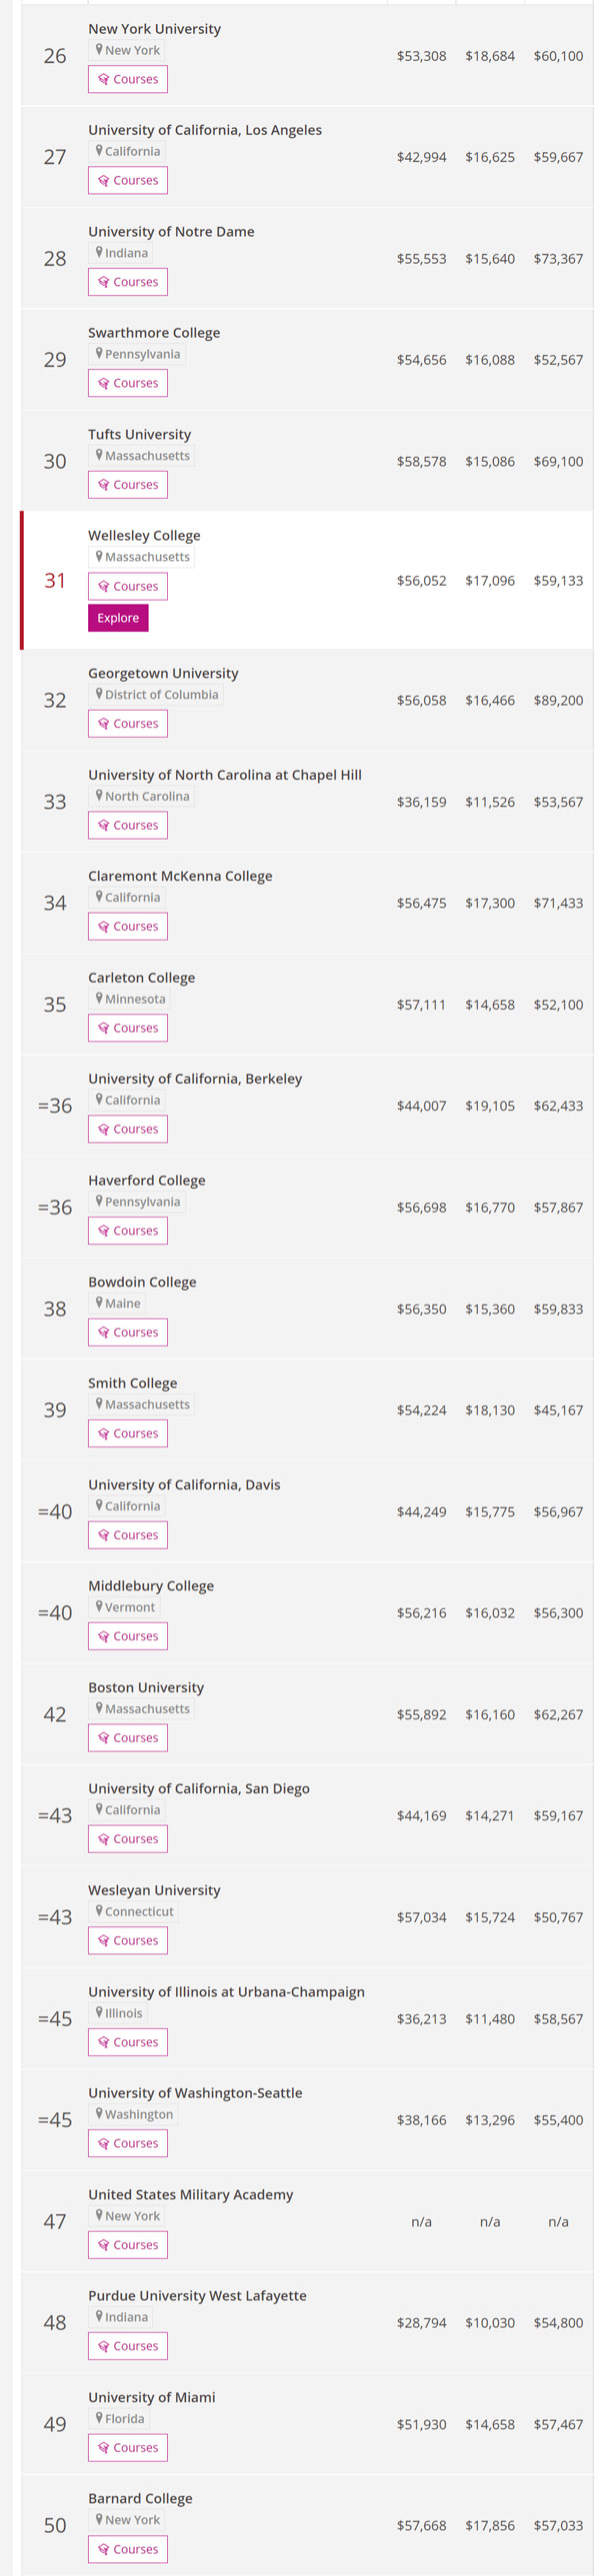This screenshot has height=2576, width=600.
Task: Click the Florida tag under University of Miami
Action: point(124,2418)
